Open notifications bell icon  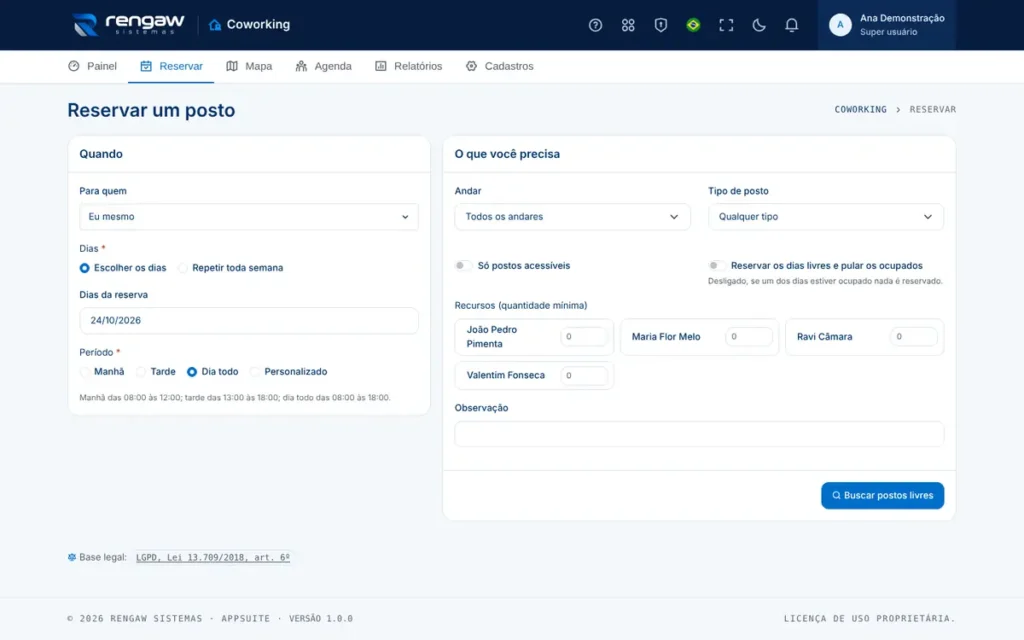coord(791,25)
